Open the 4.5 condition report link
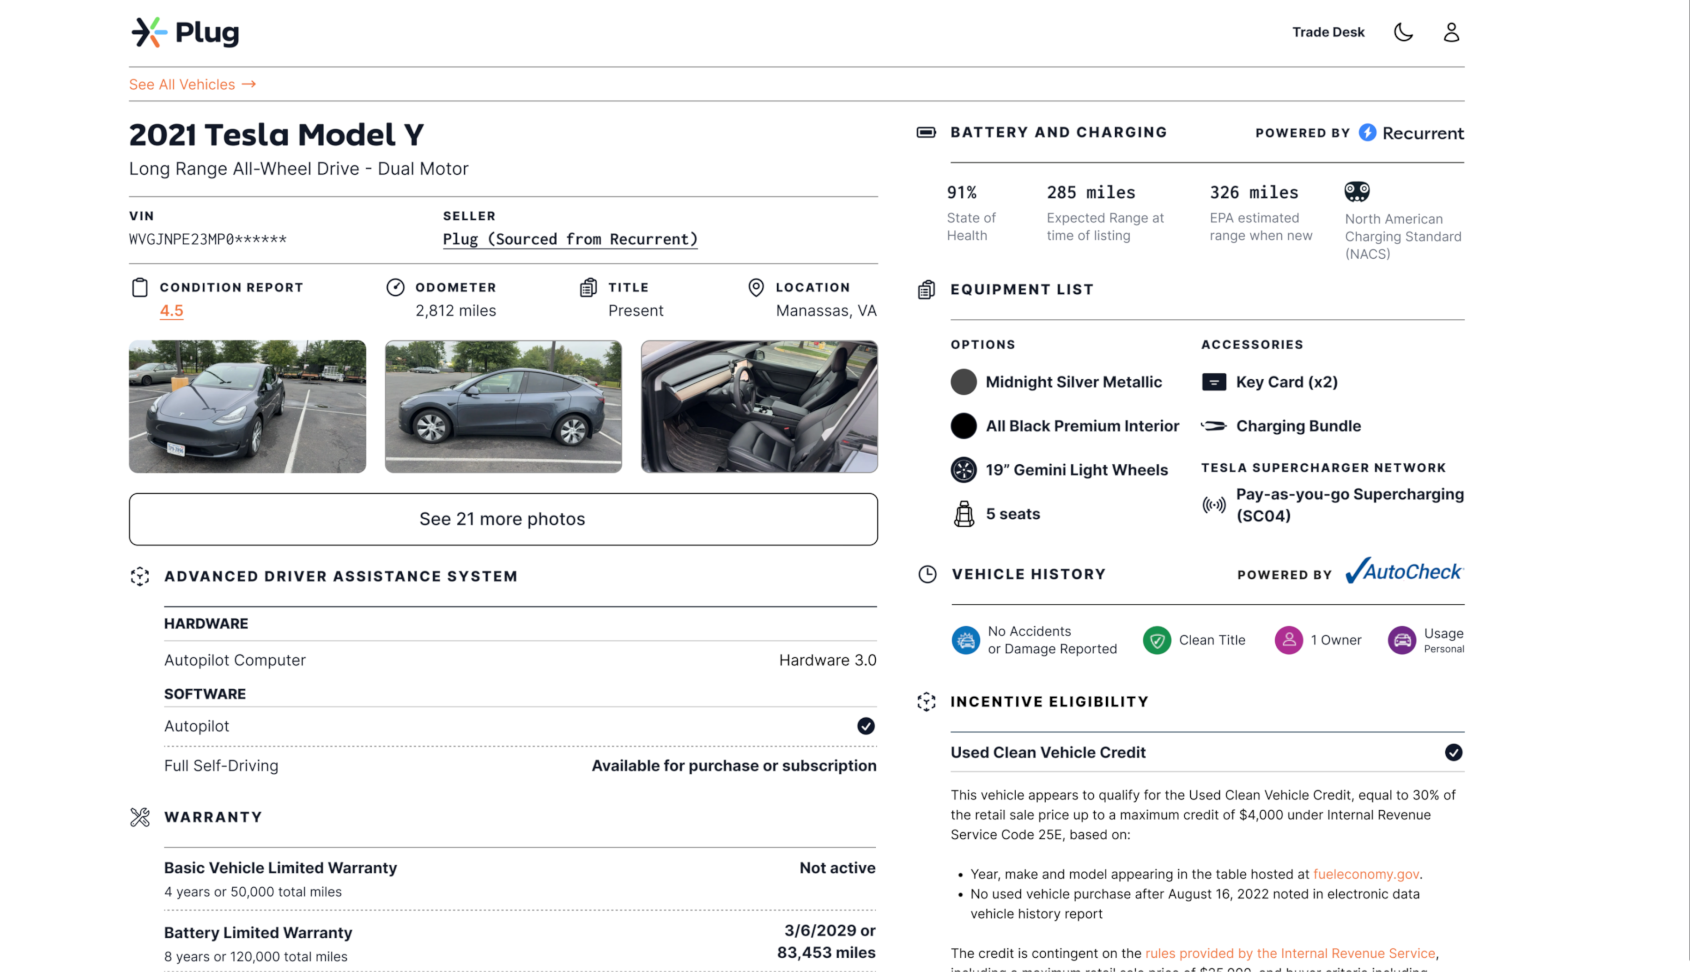1690x972 pixels. point(172,311)
